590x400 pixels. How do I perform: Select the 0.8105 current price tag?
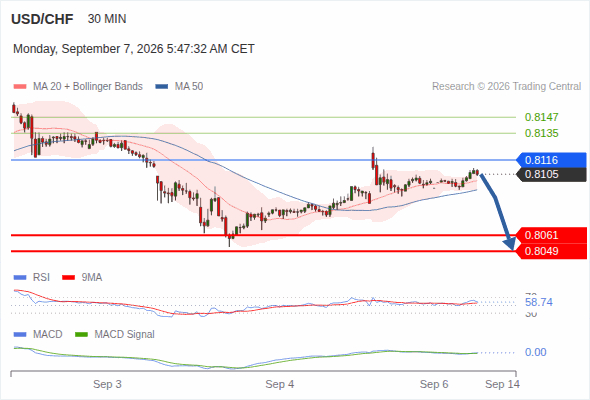(551, 175)
